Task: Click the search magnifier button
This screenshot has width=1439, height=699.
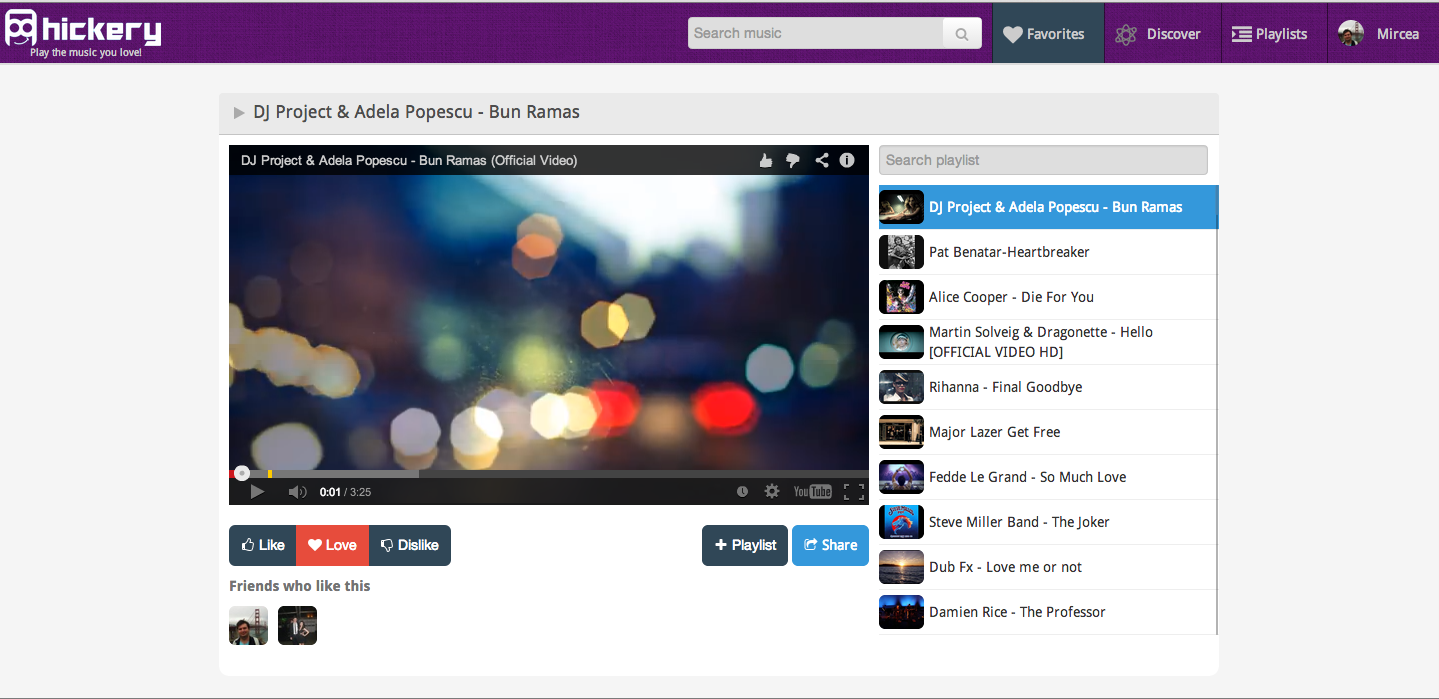Action: point(961,34)
